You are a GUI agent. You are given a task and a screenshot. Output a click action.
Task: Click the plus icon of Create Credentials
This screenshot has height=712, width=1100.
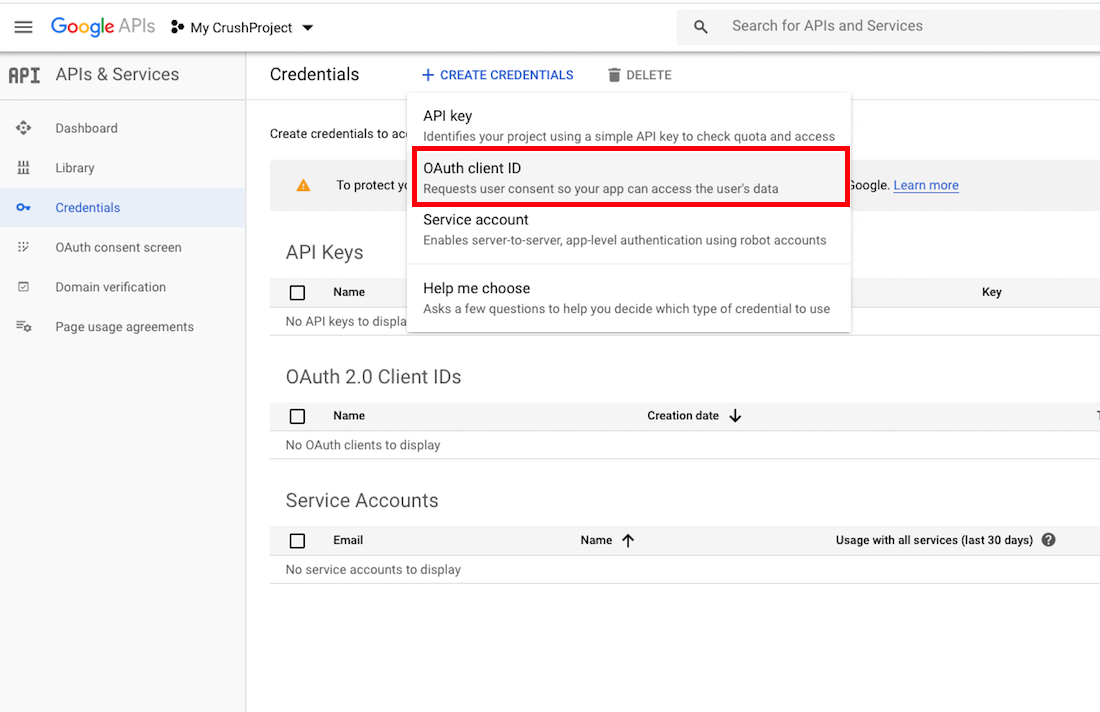(427, 75)
